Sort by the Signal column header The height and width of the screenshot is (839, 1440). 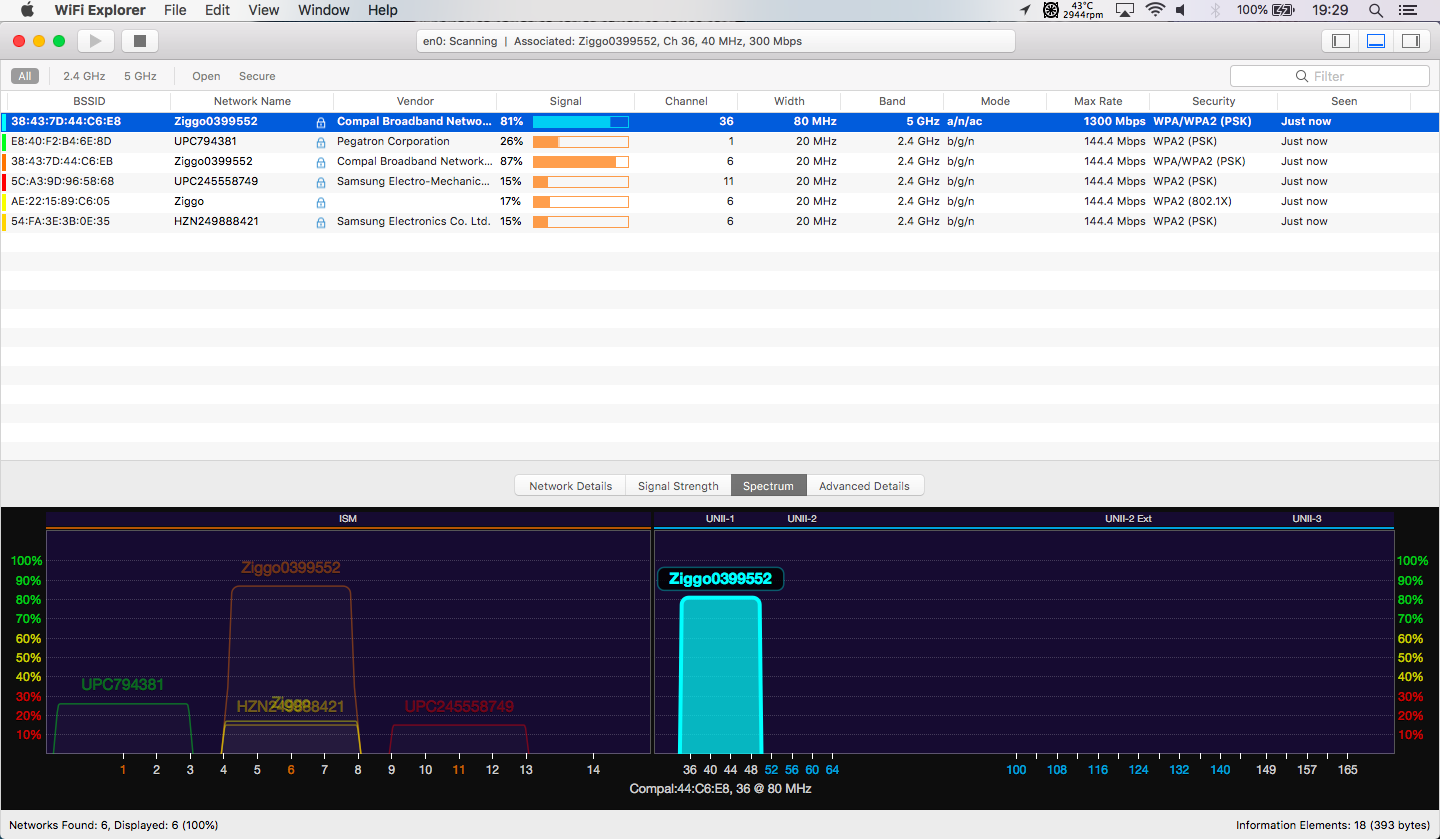566,101
